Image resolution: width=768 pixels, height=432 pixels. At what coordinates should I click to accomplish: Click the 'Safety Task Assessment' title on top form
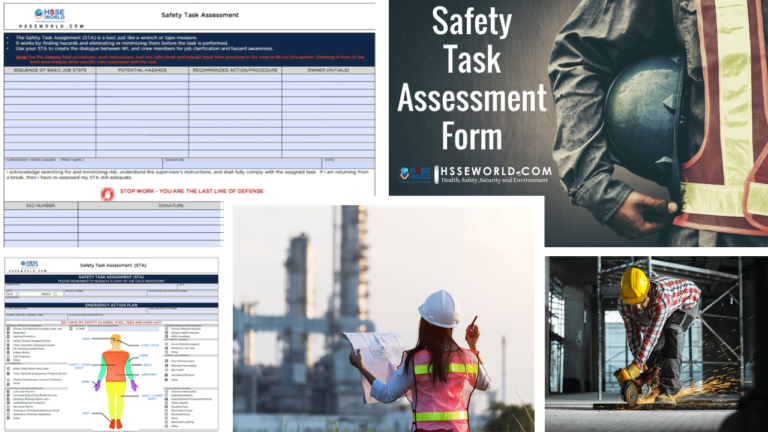click(200, 15)
